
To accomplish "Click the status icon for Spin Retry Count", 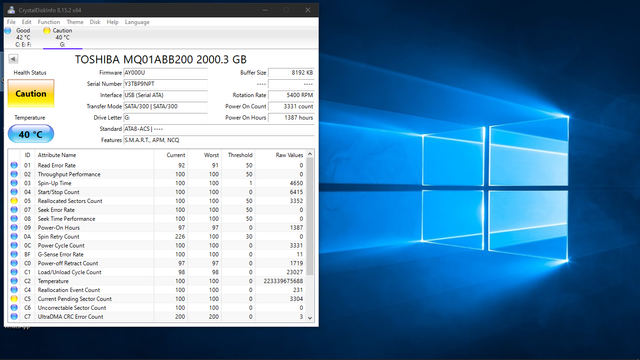I will tap(14, 237).
